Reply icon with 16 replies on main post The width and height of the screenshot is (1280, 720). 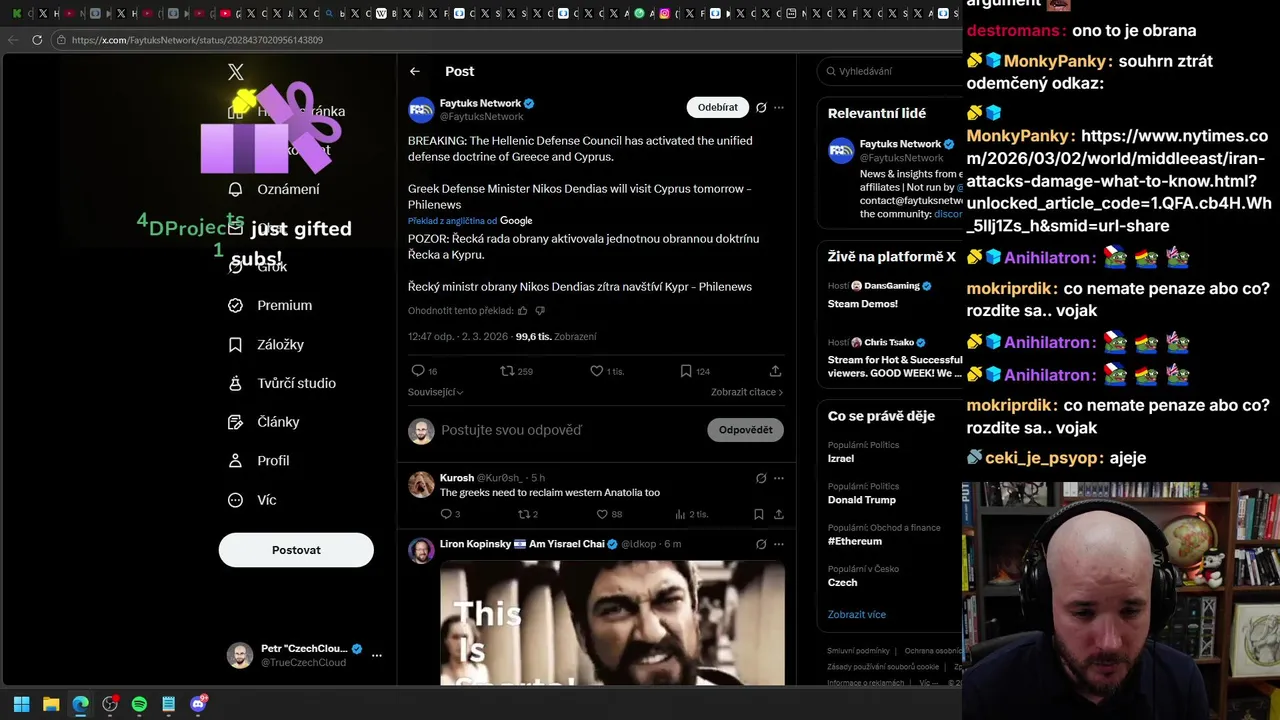pyautogui.click(x=418, y=371)
